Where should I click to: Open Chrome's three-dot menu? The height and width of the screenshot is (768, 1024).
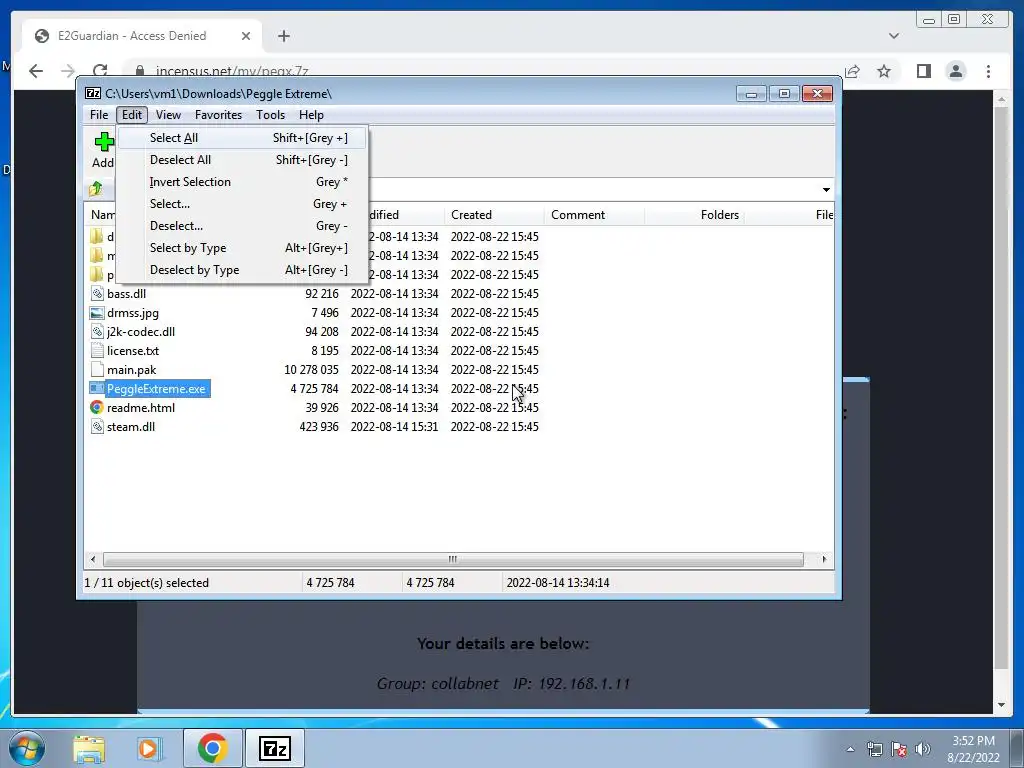pos(989,71)
